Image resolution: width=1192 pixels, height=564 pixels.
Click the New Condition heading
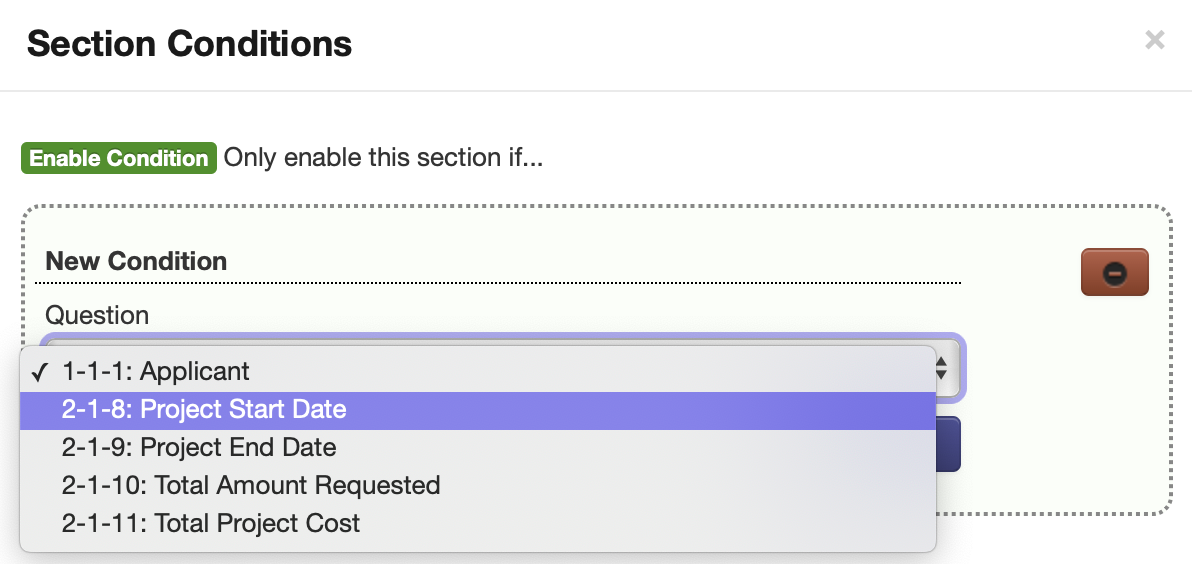[x=136, y=262]
